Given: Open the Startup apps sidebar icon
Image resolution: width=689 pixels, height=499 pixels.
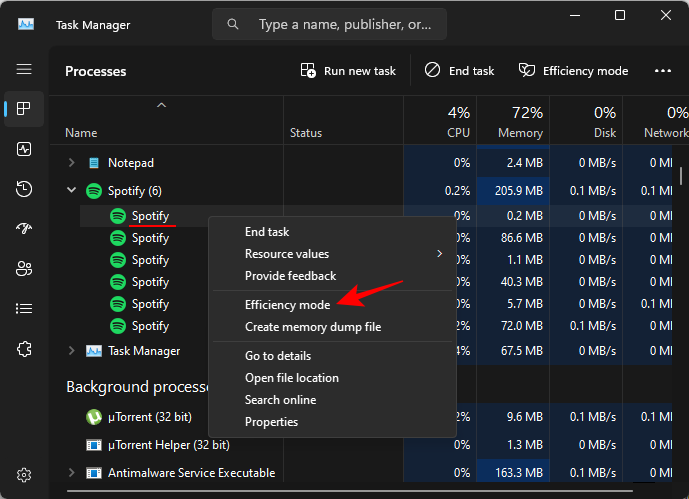Looking at the screenshot, I should [24, 228].
